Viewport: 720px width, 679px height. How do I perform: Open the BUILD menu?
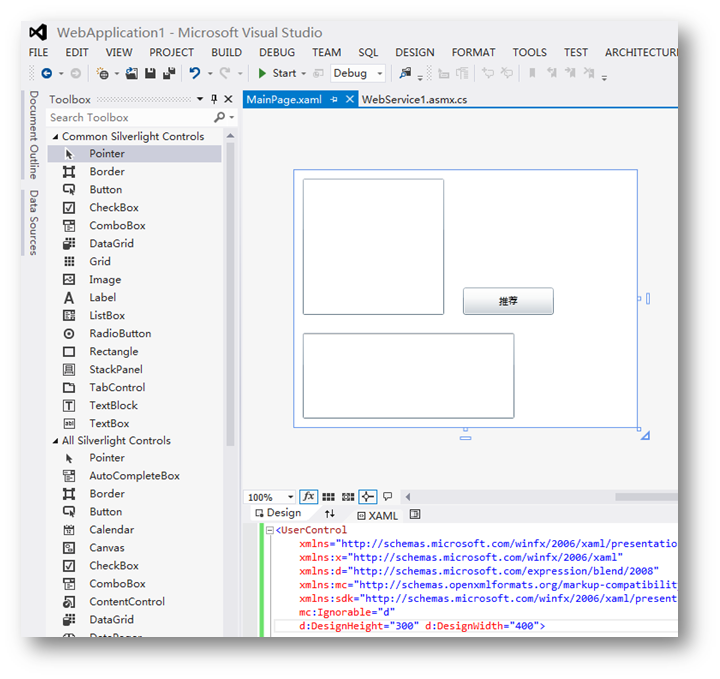(x=226, y=52)
